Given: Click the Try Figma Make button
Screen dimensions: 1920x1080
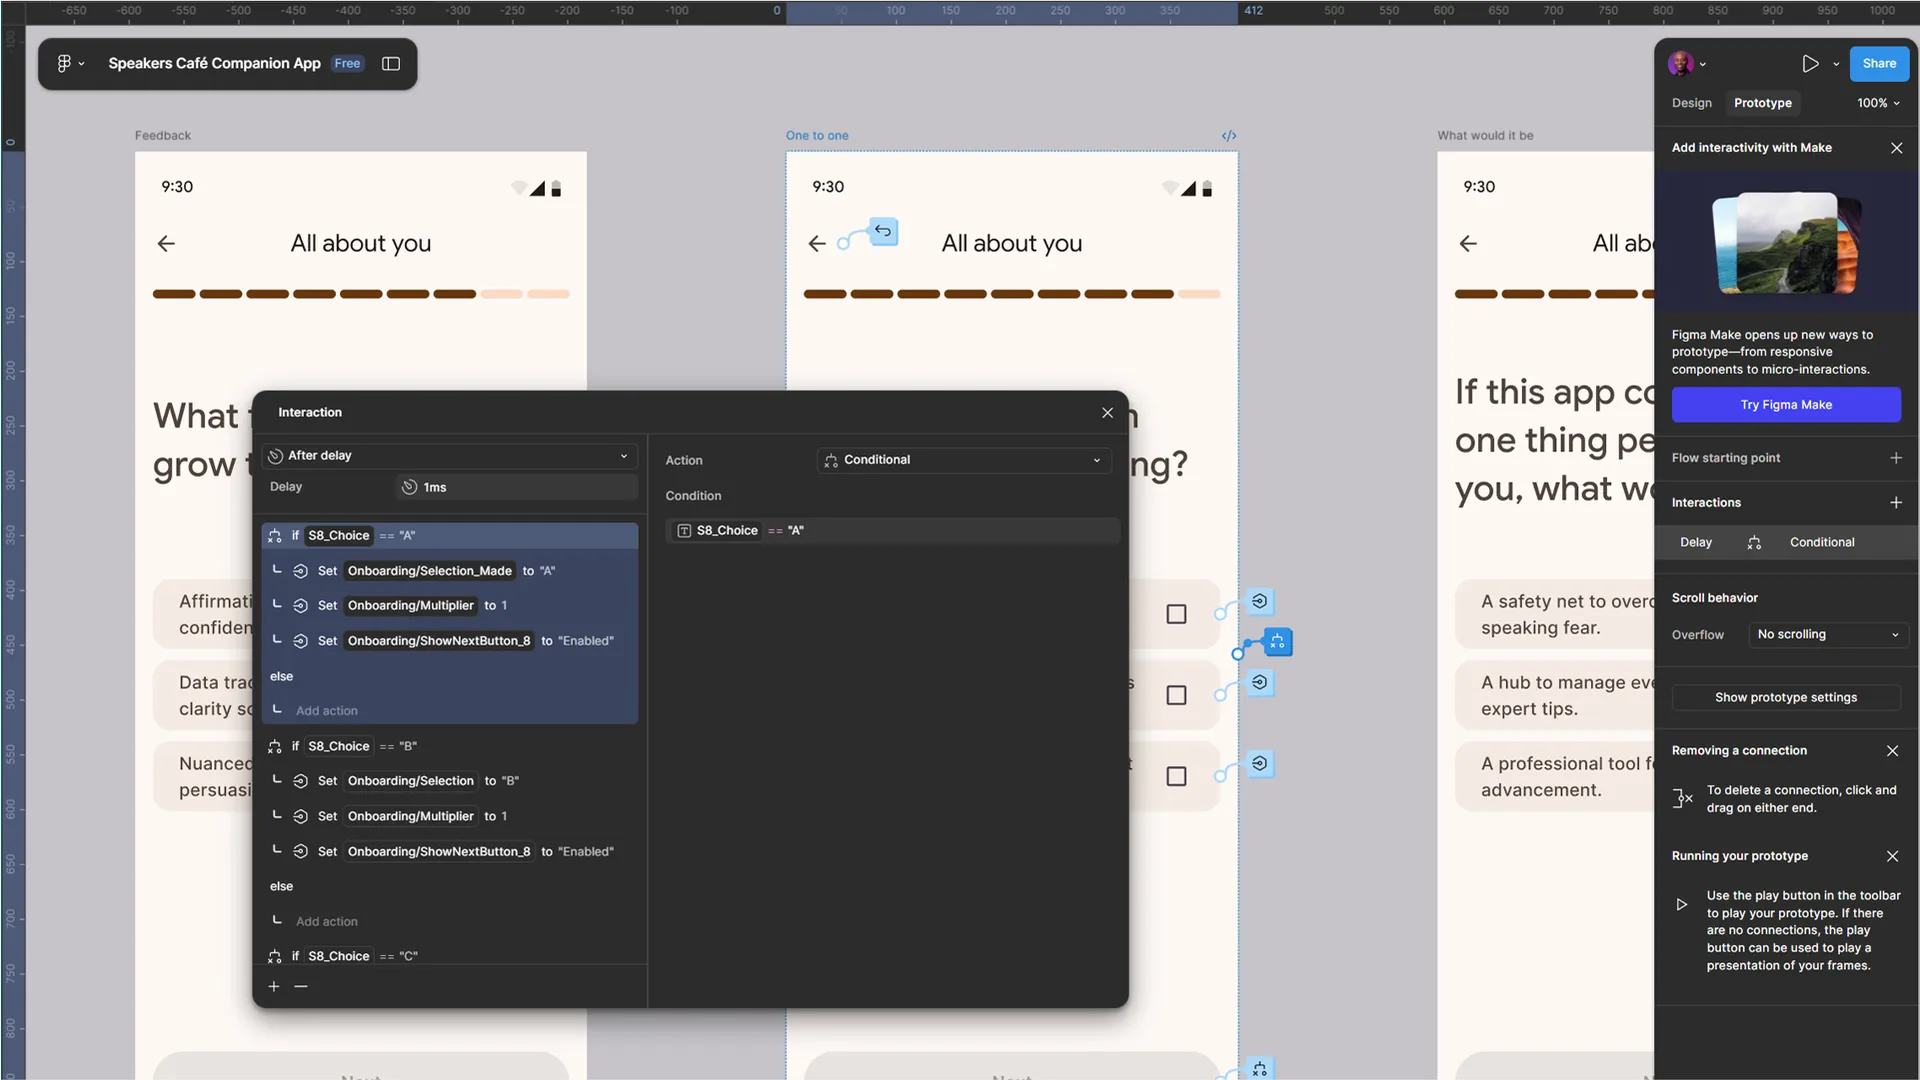Looking at the screenshot, I should pos(1786,405).
